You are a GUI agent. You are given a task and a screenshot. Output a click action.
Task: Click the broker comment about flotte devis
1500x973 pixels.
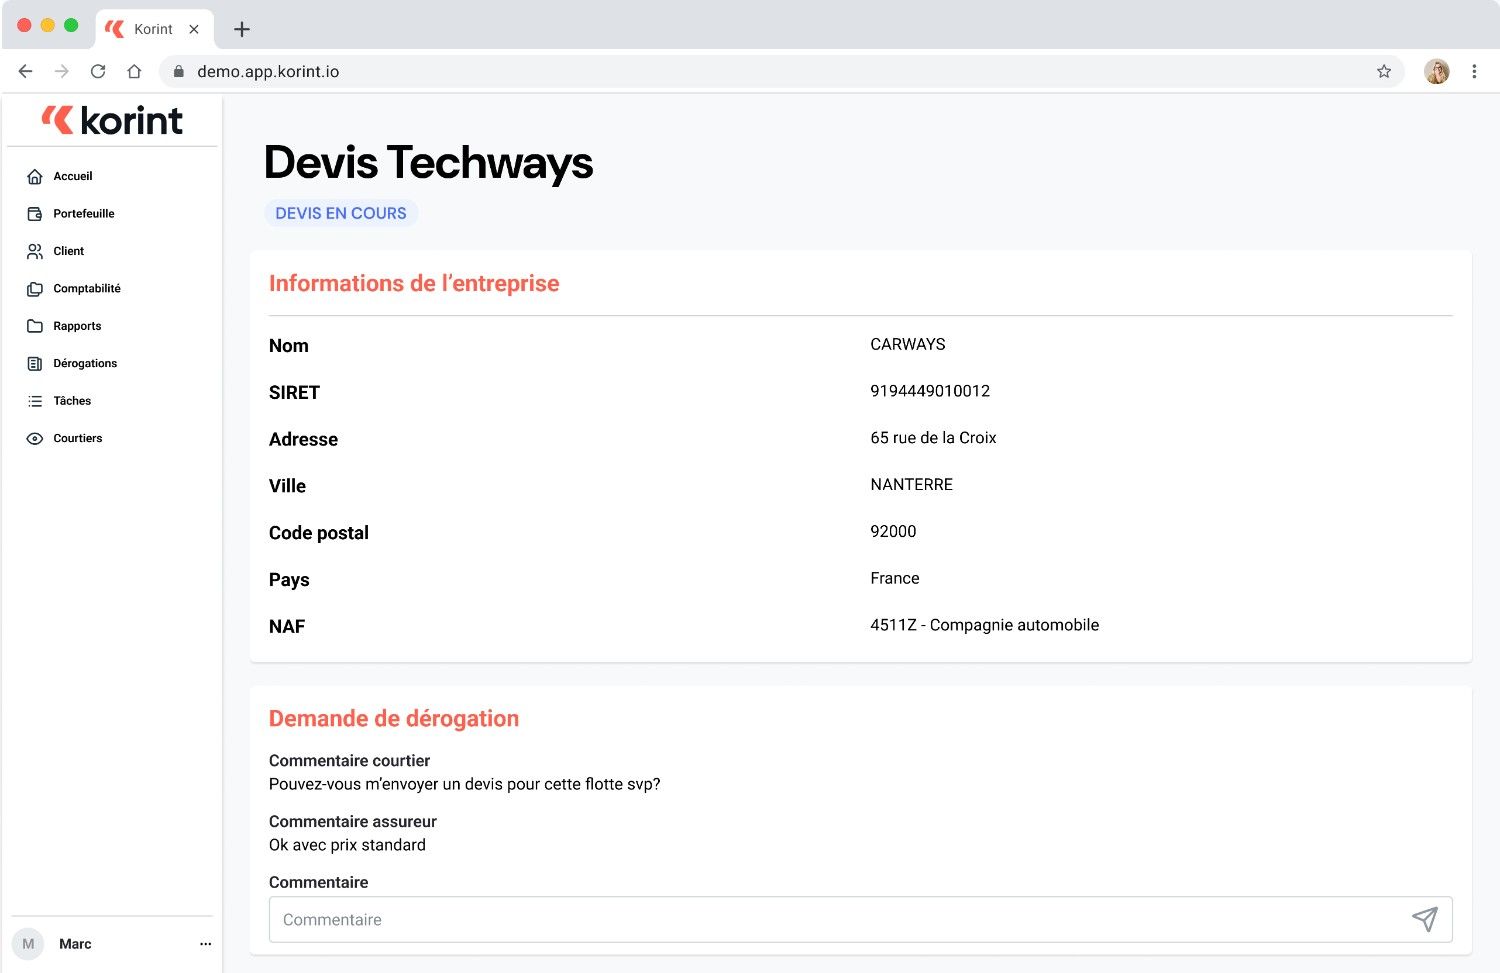tap(465, 784)
